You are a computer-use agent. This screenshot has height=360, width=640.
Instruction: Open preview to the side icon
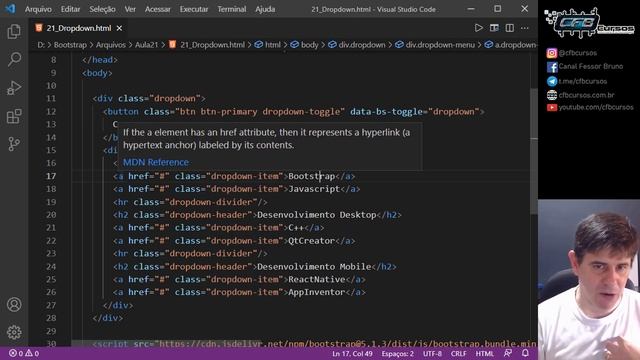click(494, 28)
